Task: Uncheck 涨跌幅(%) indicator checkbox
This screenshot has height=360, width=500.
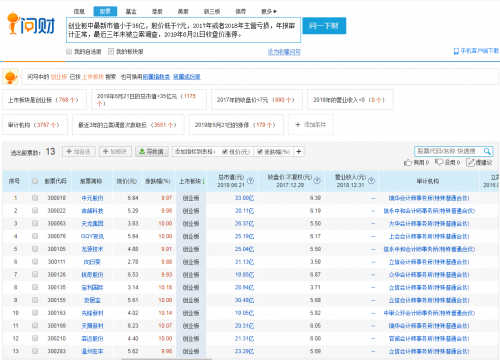Action: (260, 152)
